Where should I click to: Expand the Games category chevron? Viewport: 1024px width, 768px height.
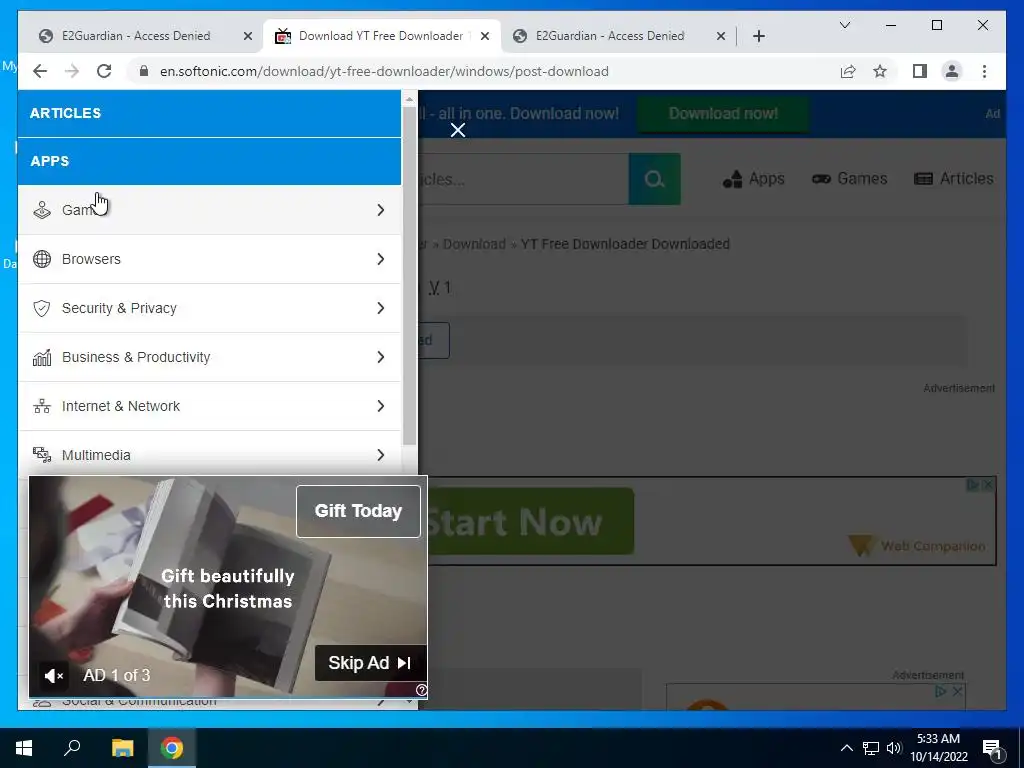(x=381, y=210)
